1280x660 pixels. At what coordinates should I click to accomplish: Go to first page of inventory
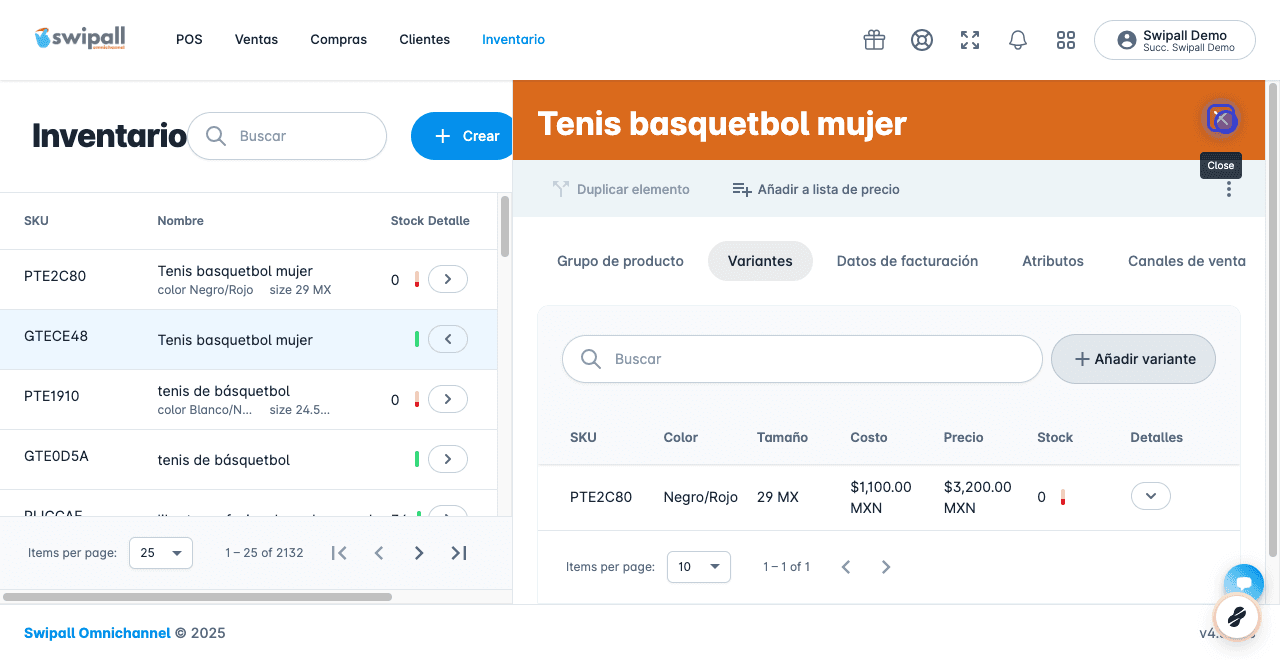339,553
